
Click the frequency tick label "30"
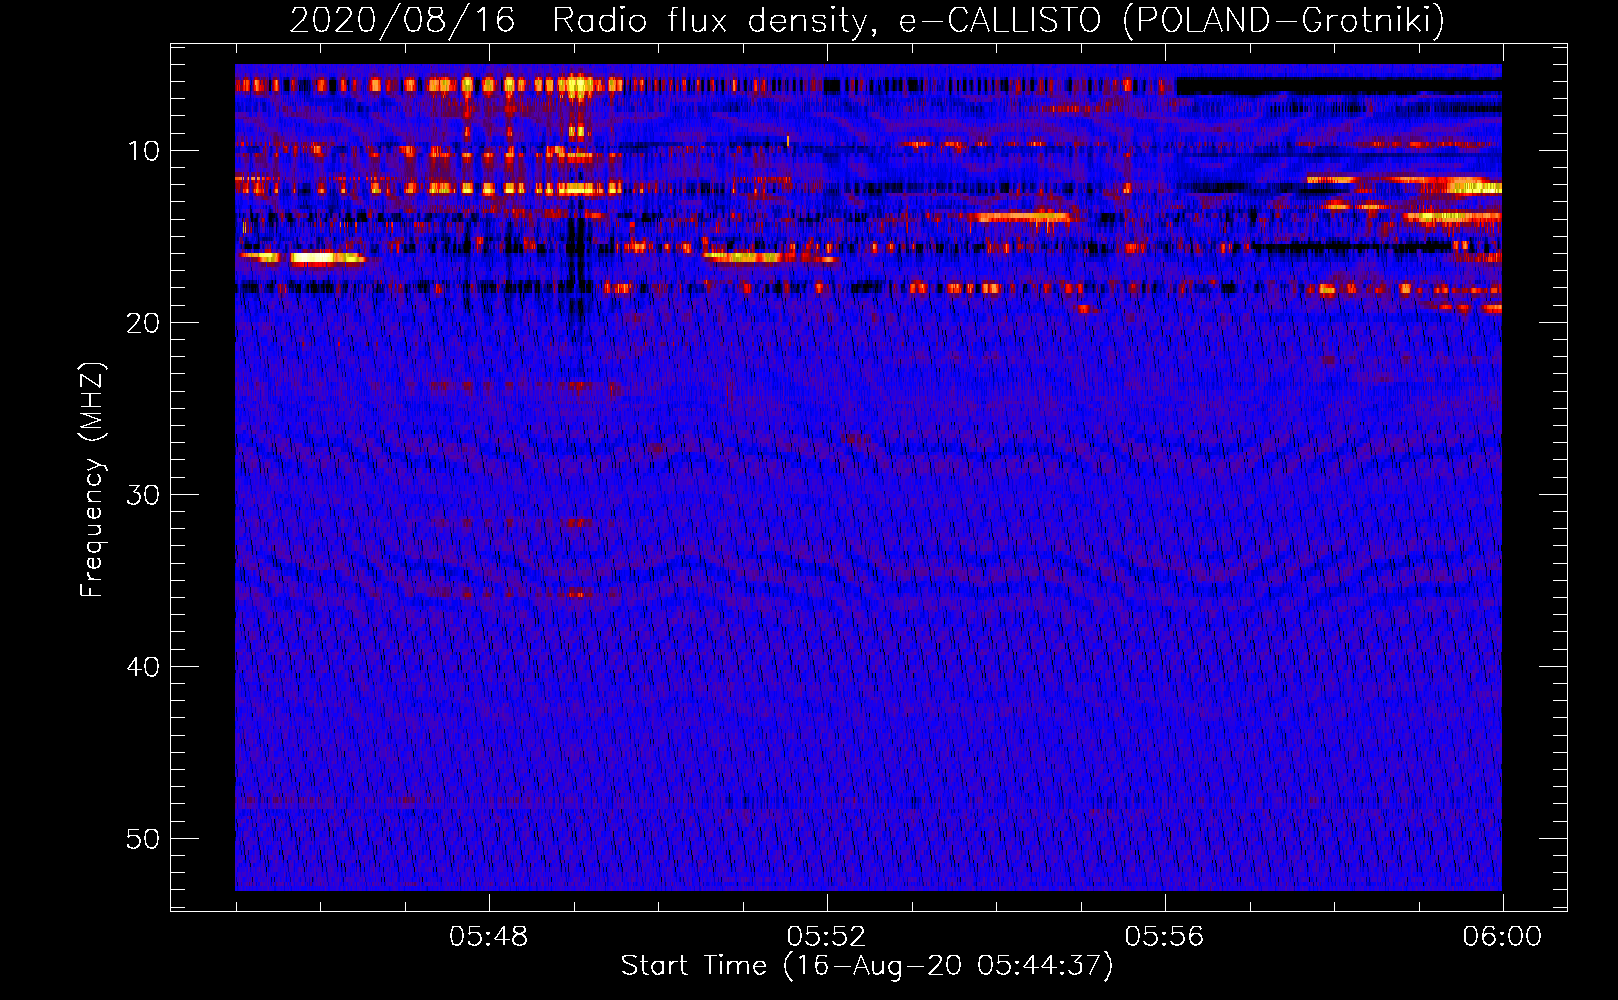coord(143,495)
